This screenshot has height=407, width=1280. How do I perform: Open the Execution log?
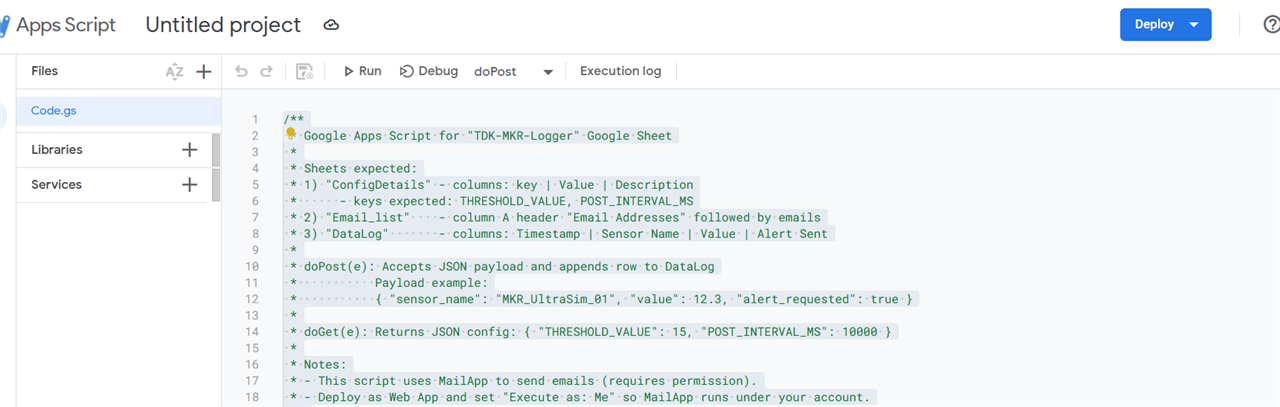point(620,71)
